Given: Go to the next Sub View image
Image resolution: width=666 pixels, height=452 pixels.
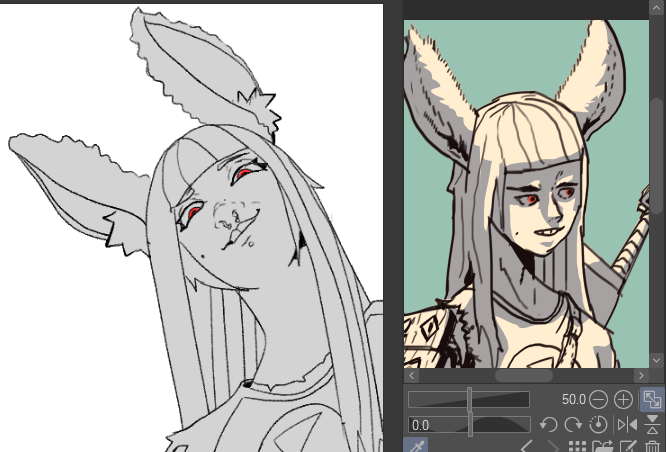Looking at the screenshot, I should [x=551, y=446].
